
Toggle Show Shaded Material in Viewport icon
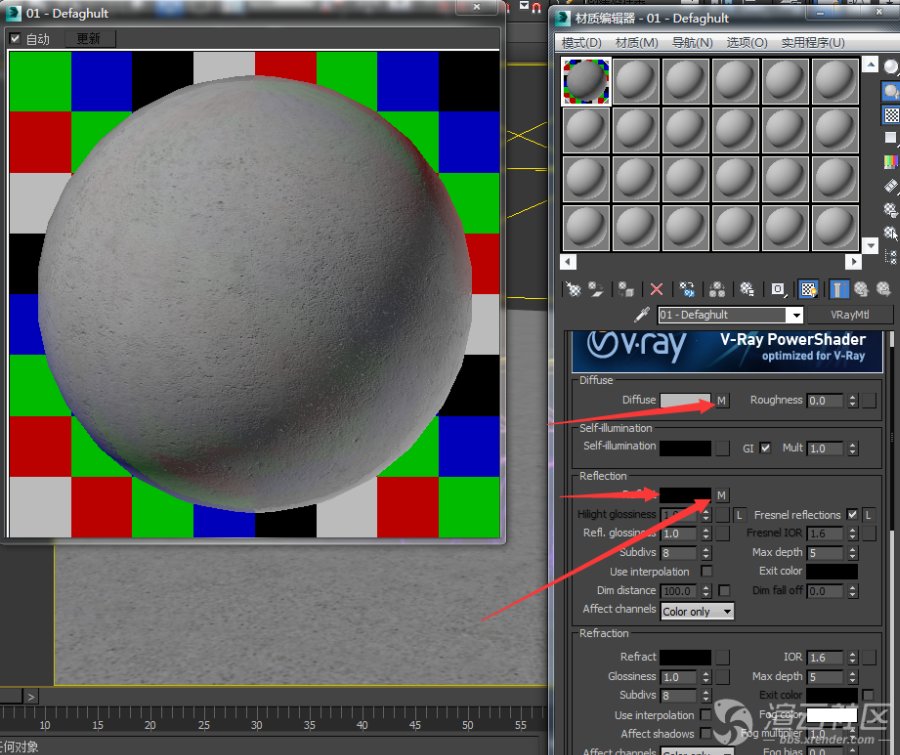(809, 289)
